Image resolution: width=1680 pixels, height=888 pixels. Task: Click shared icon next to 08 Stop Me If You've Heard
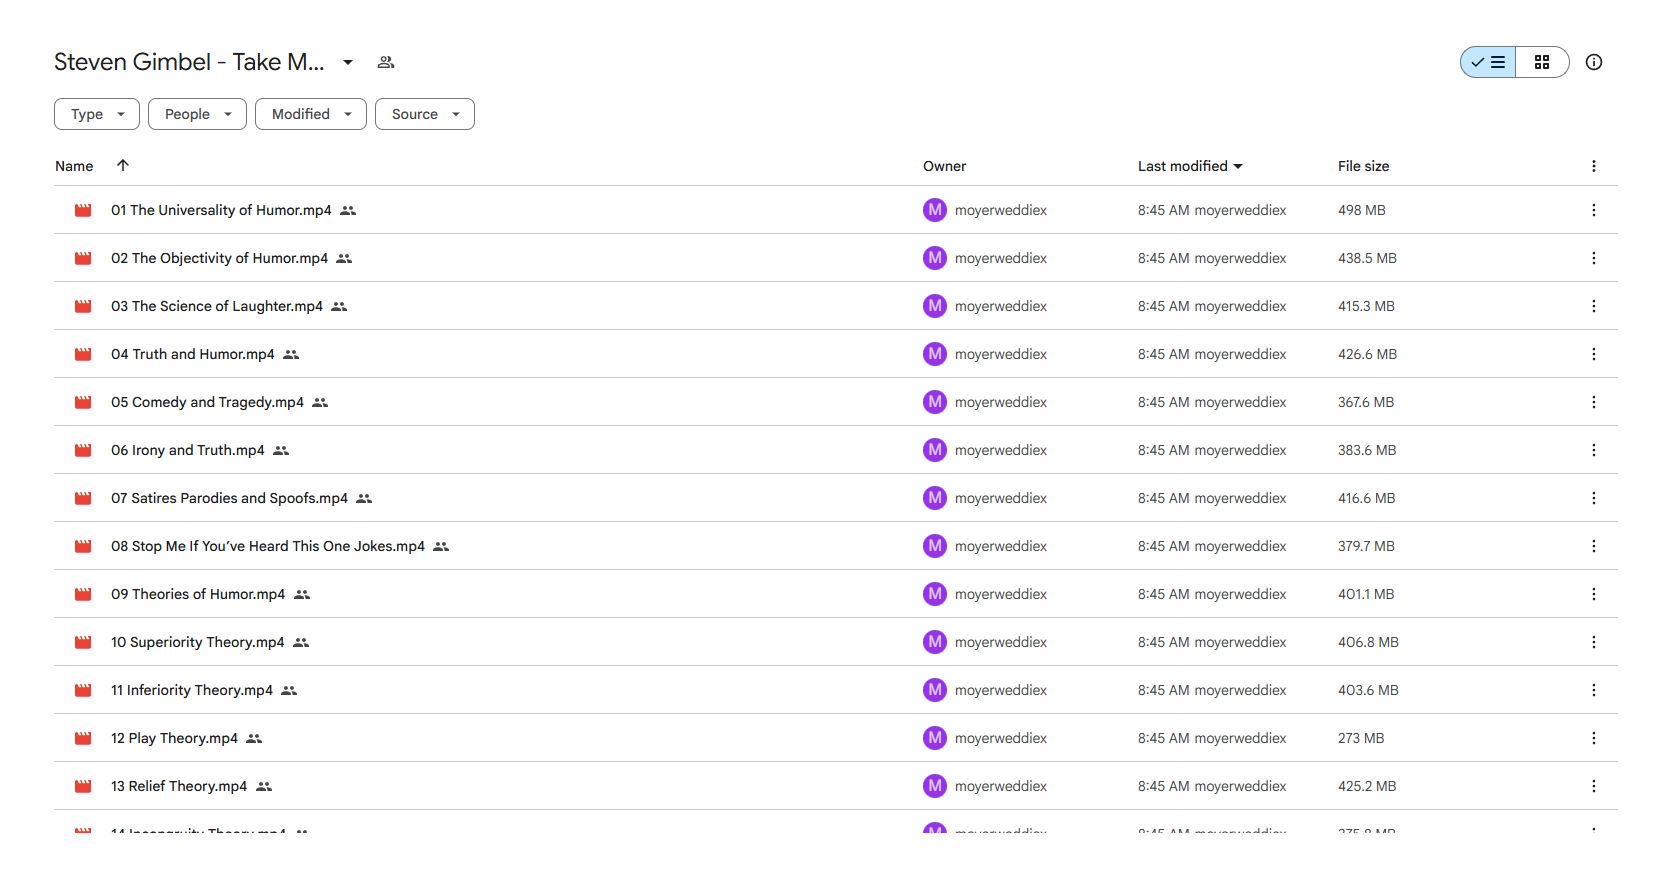[441, 546]
